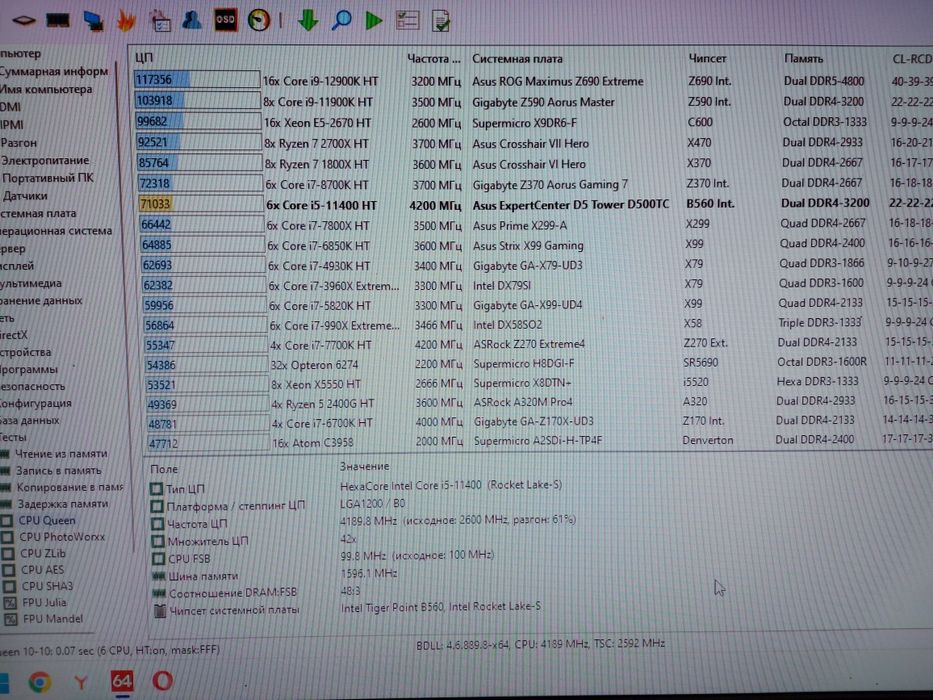
Task: Launch the flame stability test icon
Action: tap(126, 21)
